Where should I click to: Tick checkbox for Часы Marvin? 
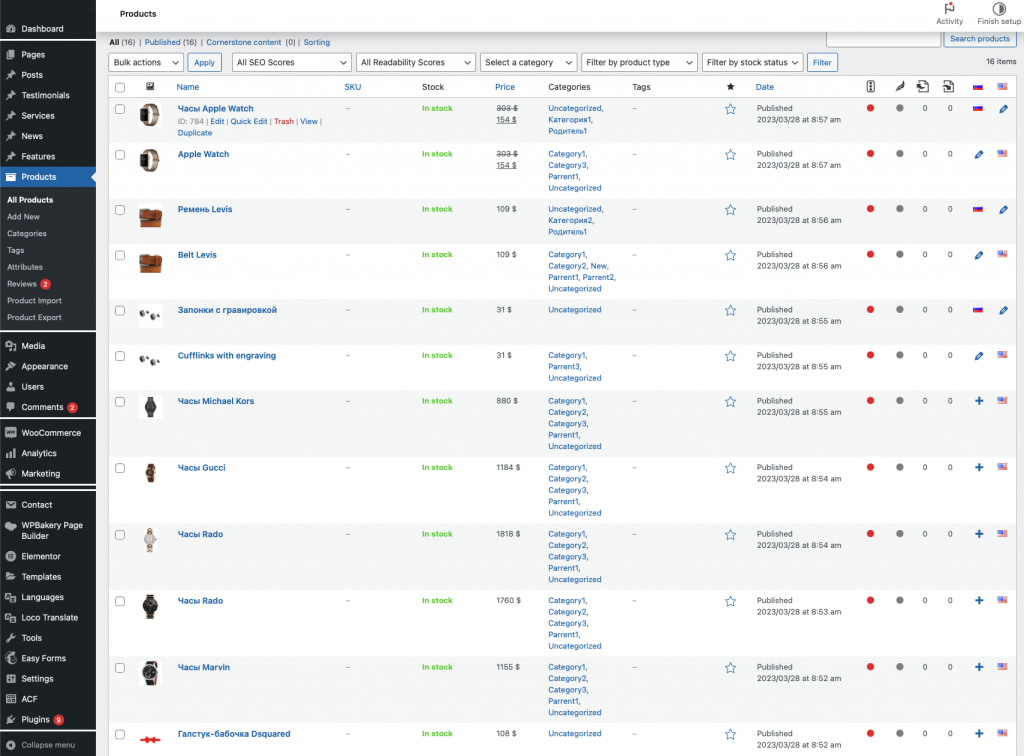point(120,668)
